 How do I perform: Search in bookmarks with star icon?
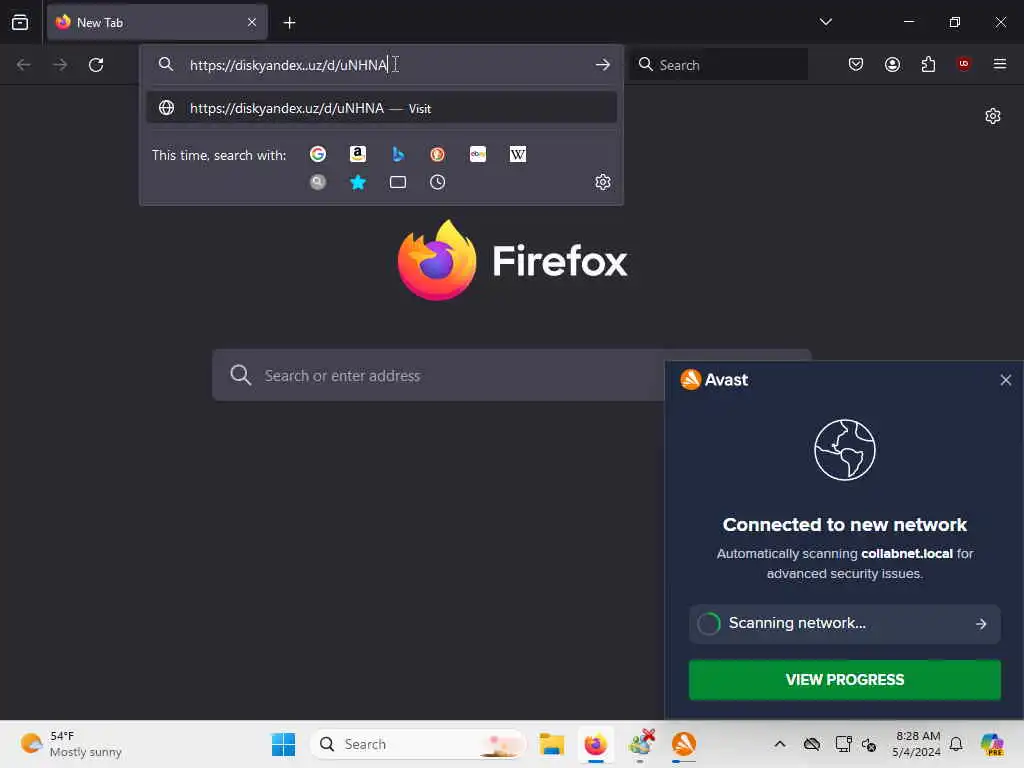357,182
